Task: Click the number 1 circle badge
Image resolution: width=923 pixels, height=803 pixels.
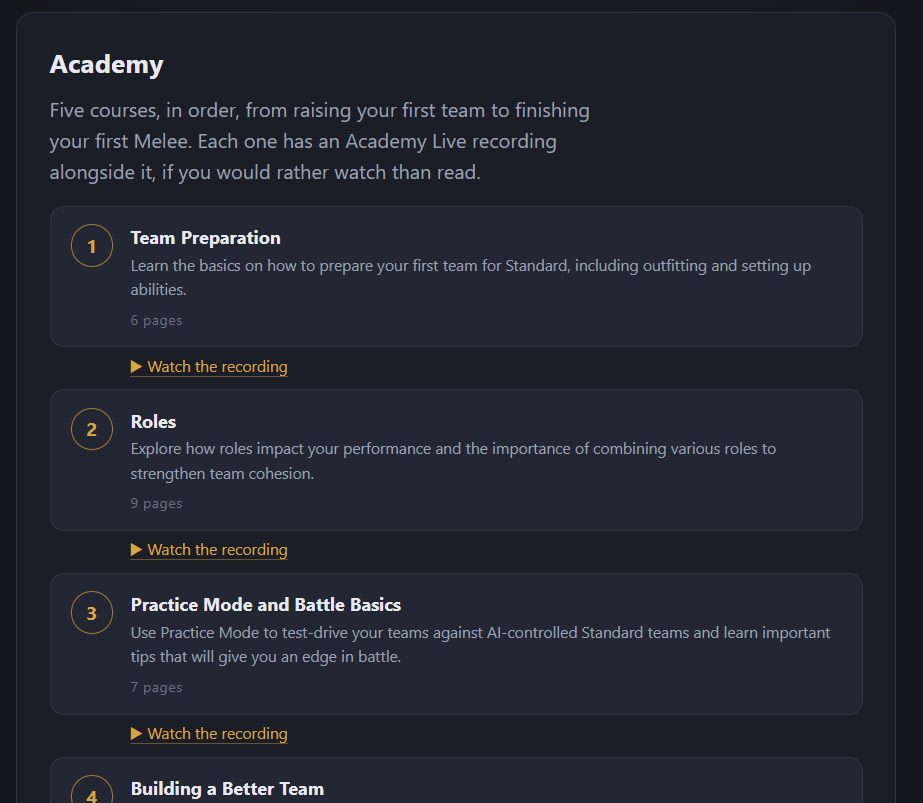Action: click(x=92, y=245)
